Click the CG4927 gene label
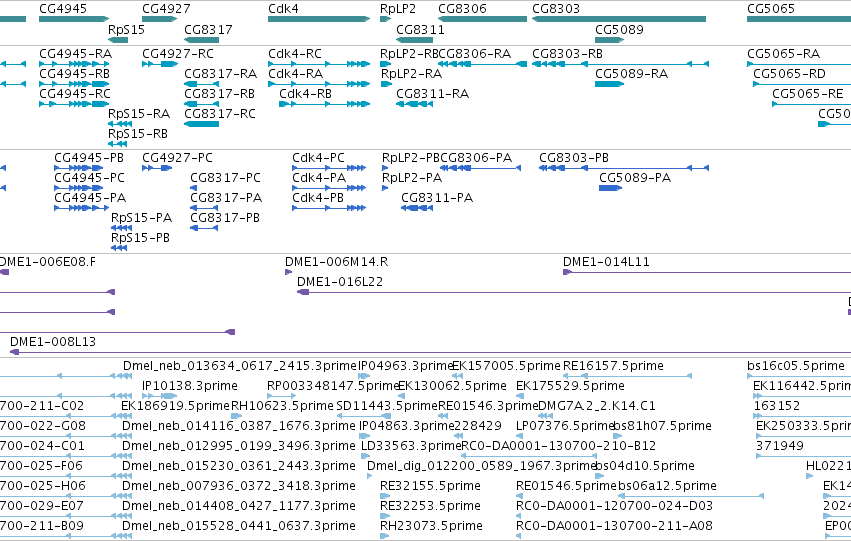Image resolution: width=851 pixels, height=541 pixels. click(166, 9)
